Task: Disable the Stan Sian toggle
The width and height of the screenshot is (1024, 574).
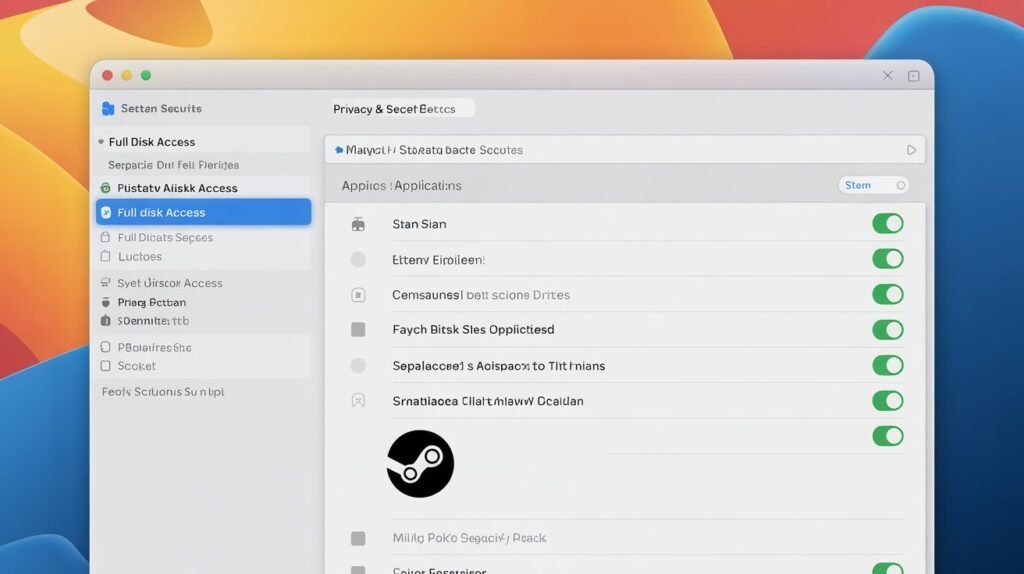Action: click(x=888, y=223)
